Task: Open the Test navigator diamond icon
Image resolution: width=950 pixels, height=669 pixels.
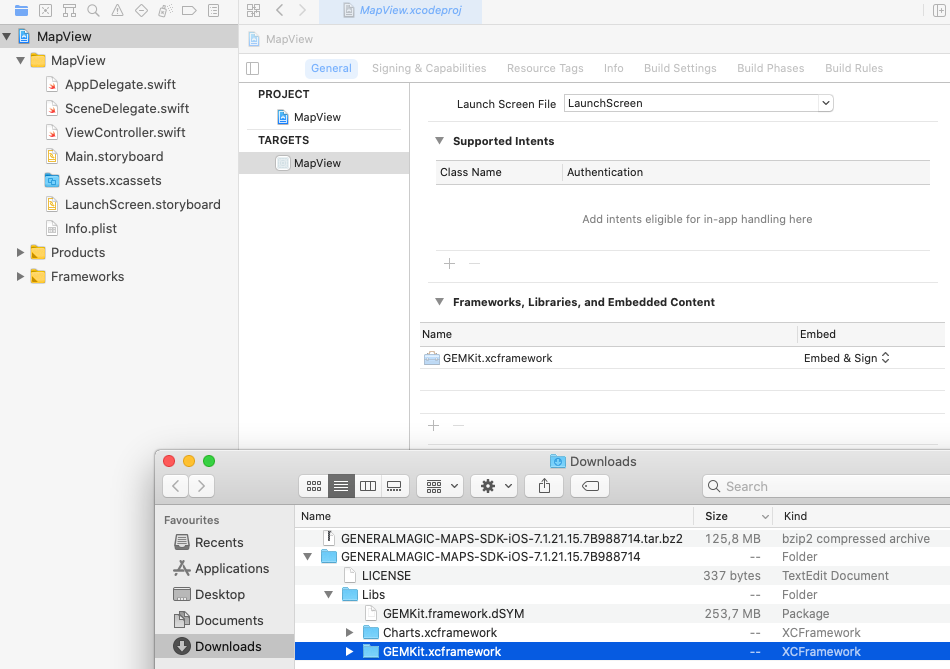Action: 141,10
